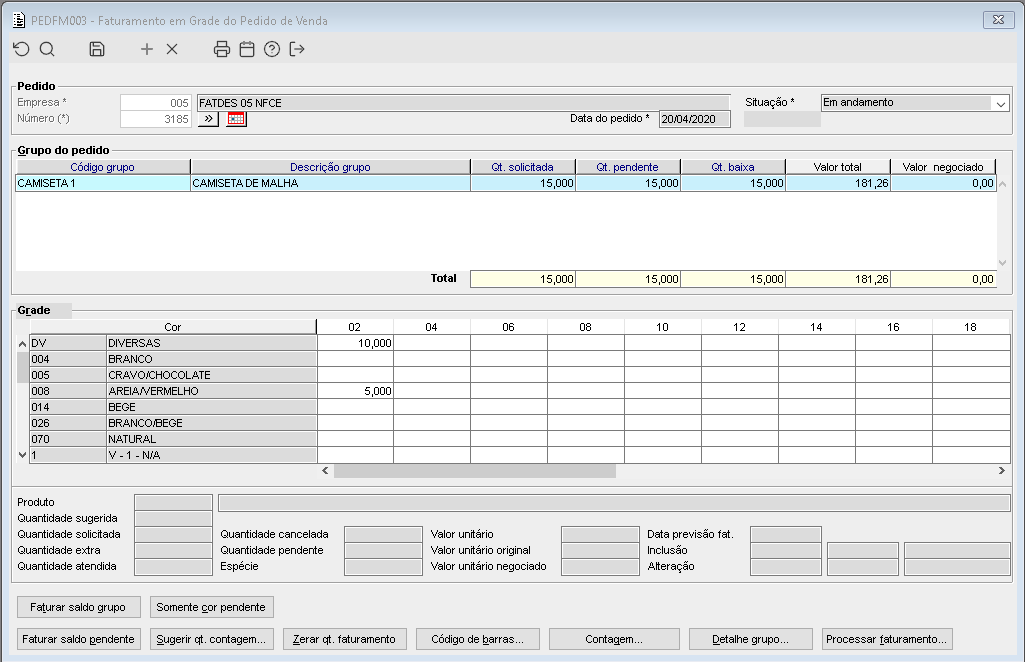This screenshot has height=662, width=1025.
Task: Open the calendar toolbar icon
Action: pyautogui.click(x=247, y=49)
